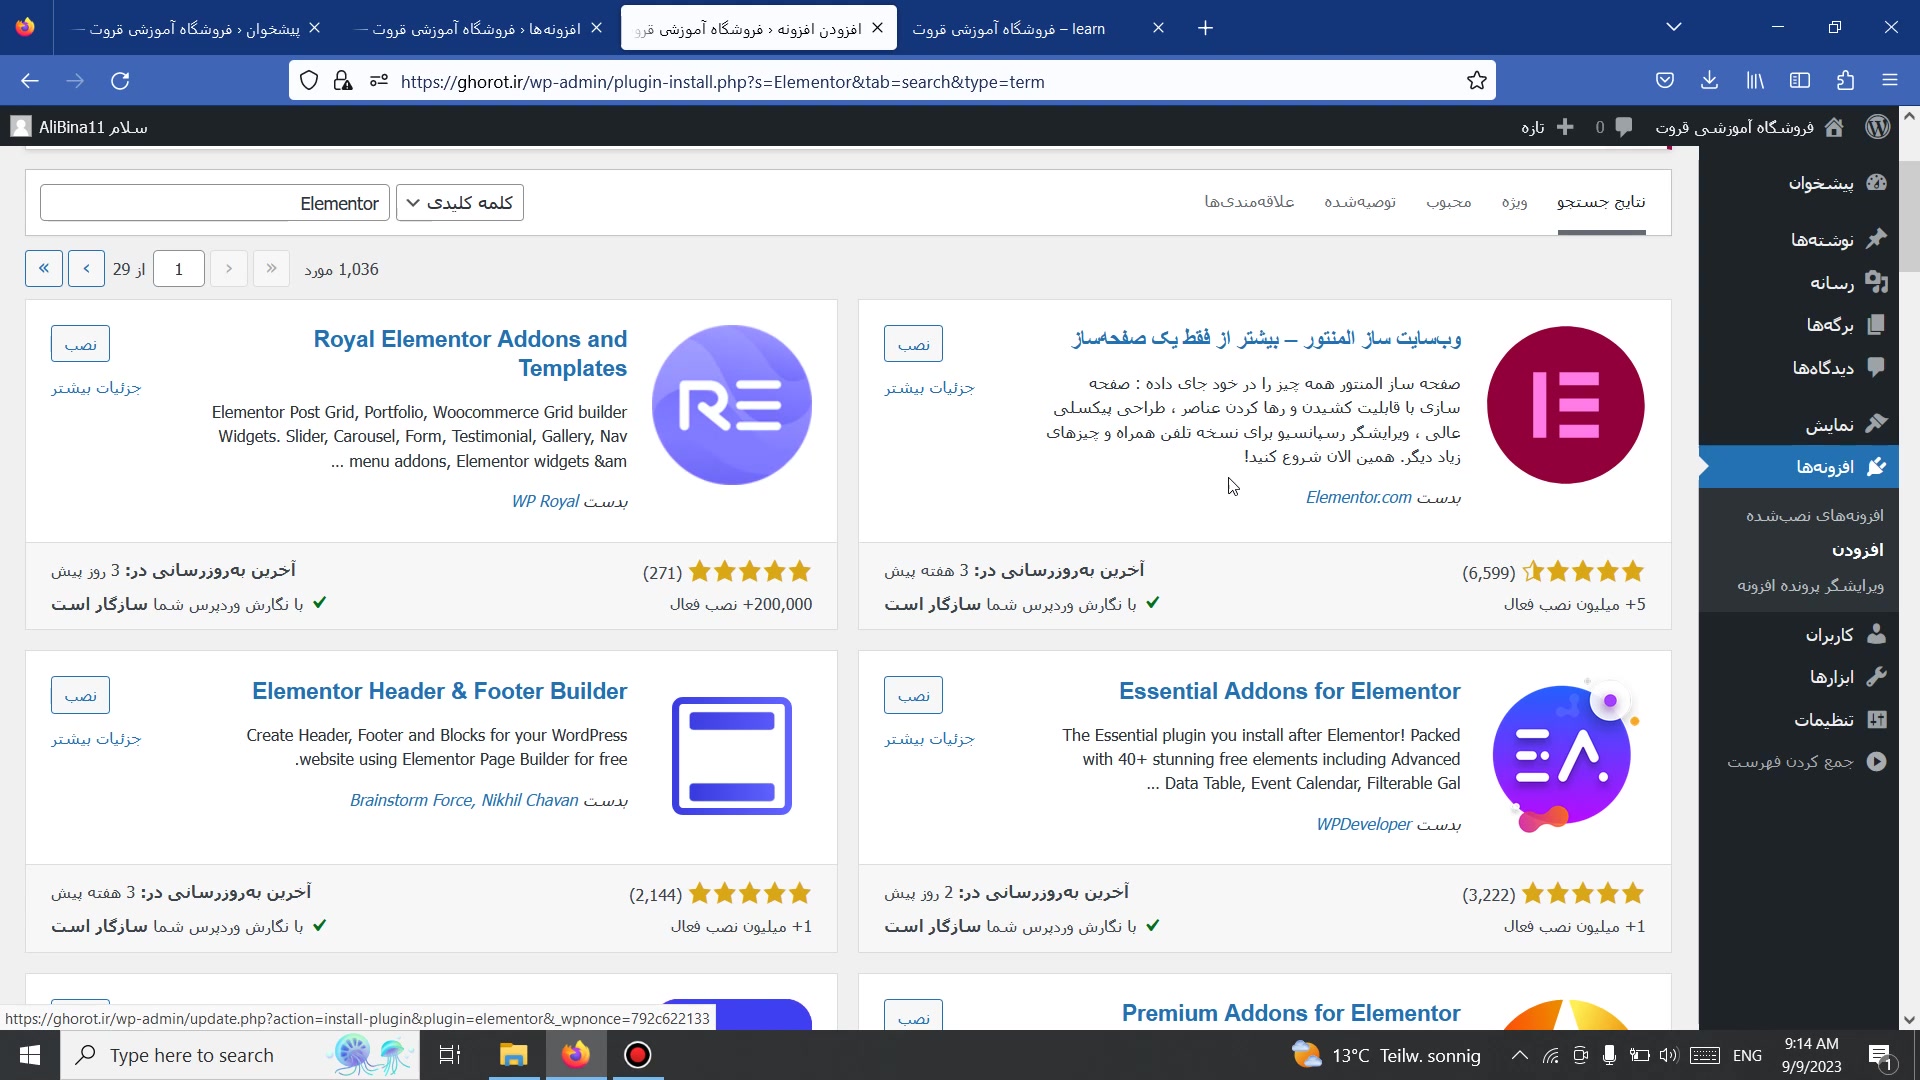Save to Pocket icon in toolbar

point(1664,81)
